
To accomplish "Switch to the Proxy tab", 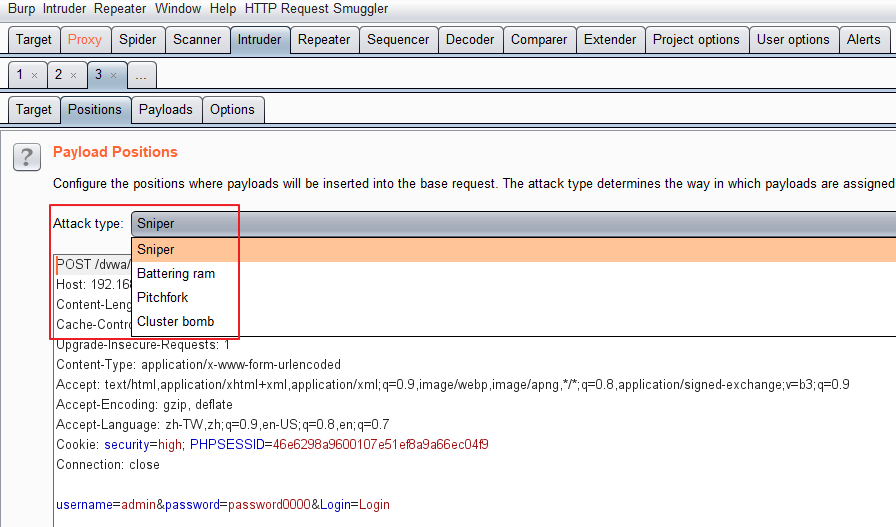I will tap(85, 39).
